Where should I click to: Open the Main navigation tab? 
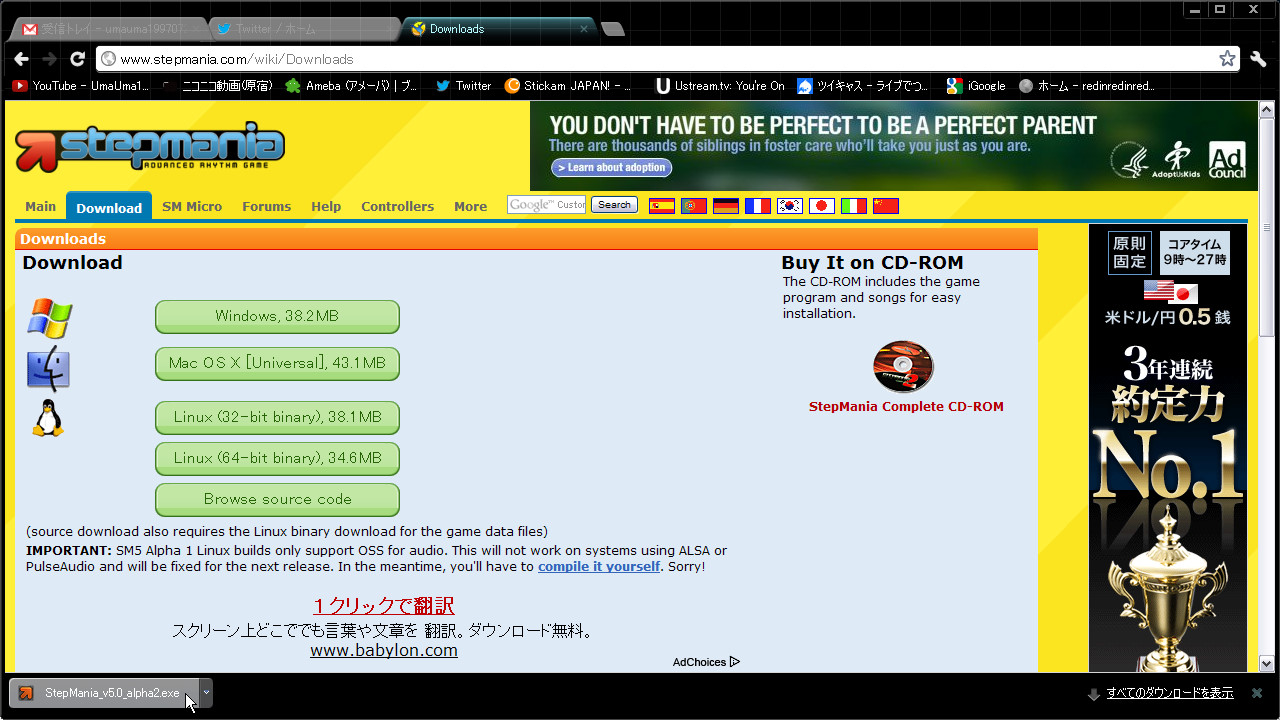pos(40,206)
